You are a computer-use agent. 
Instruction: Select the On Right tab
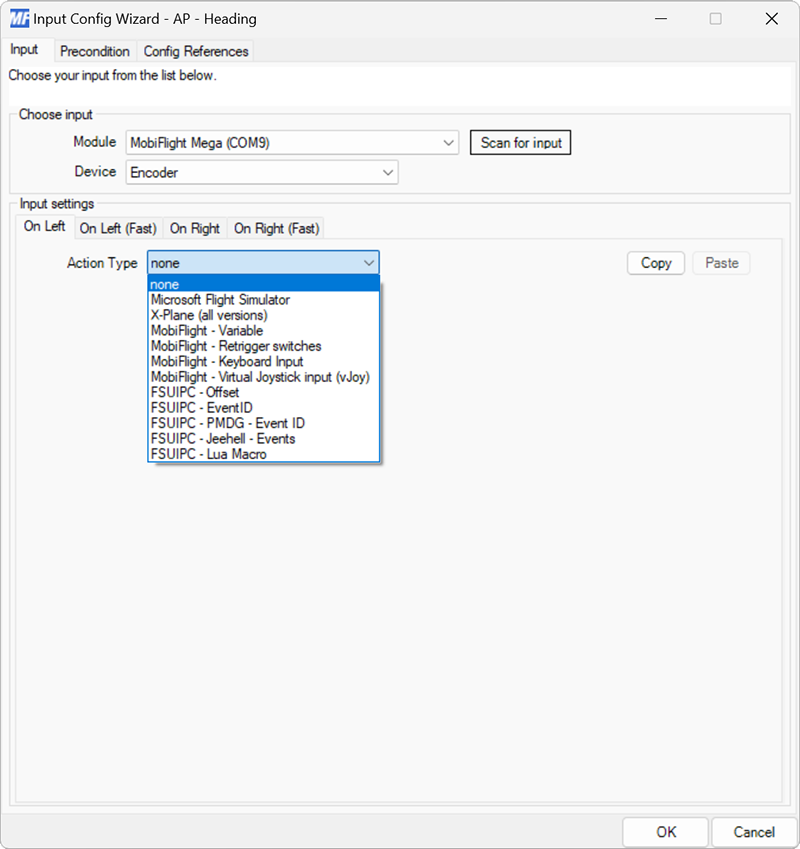194,228
